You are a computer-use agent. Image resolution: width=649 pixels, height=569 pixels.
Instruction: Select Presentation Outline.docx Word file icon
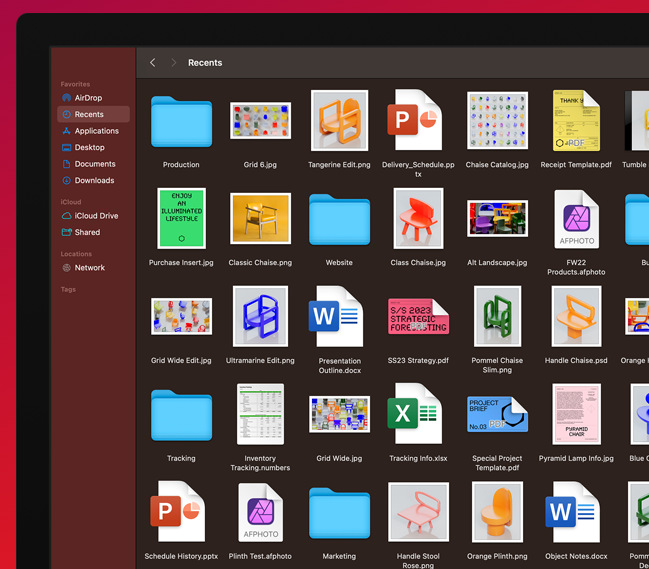click(x=338, y=317)
